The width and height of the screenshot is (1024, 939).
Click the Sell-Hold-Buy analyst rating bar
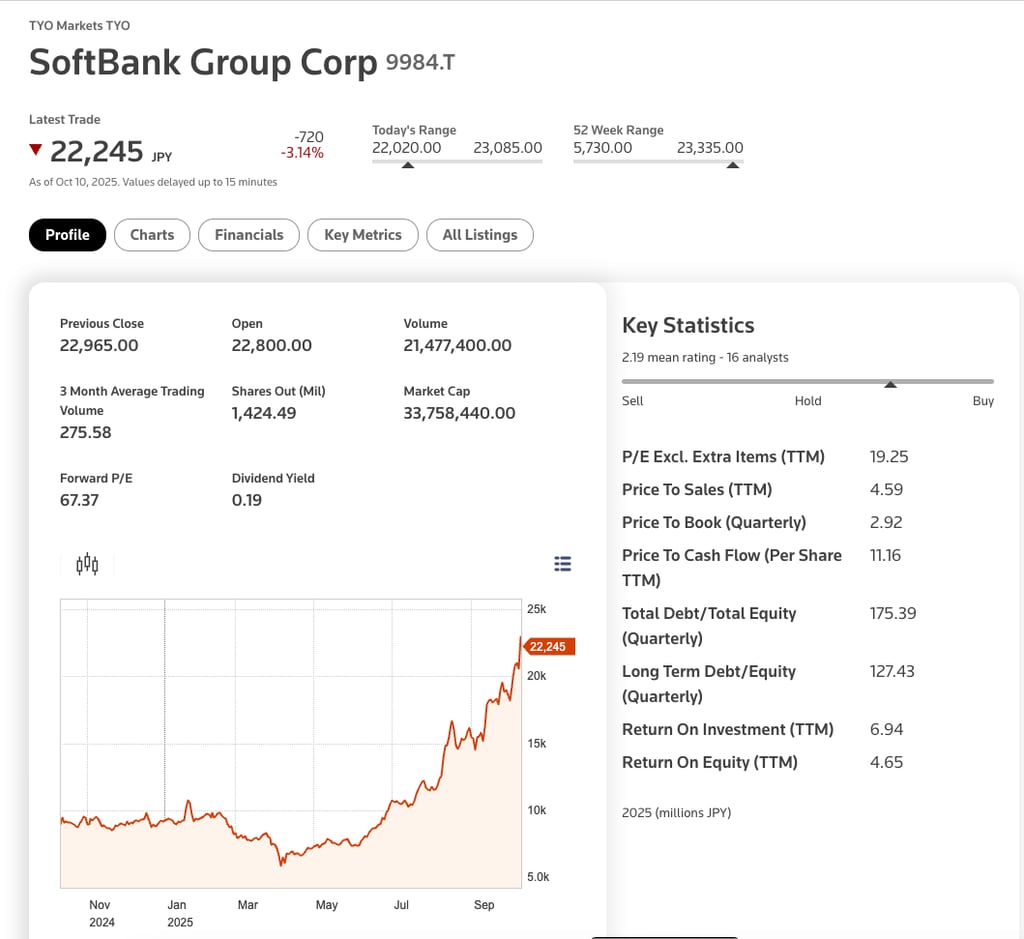[807, 381]
